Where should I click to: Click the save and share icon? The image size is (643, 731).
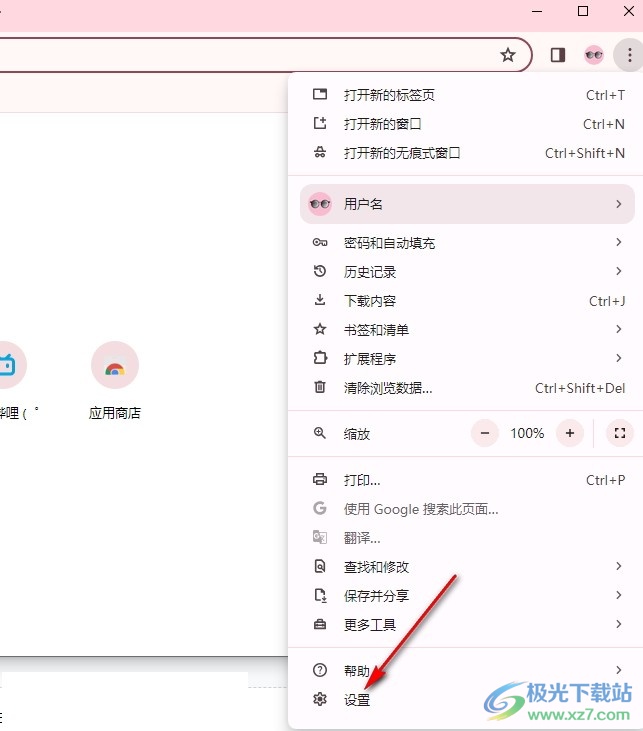pos(320,595)
